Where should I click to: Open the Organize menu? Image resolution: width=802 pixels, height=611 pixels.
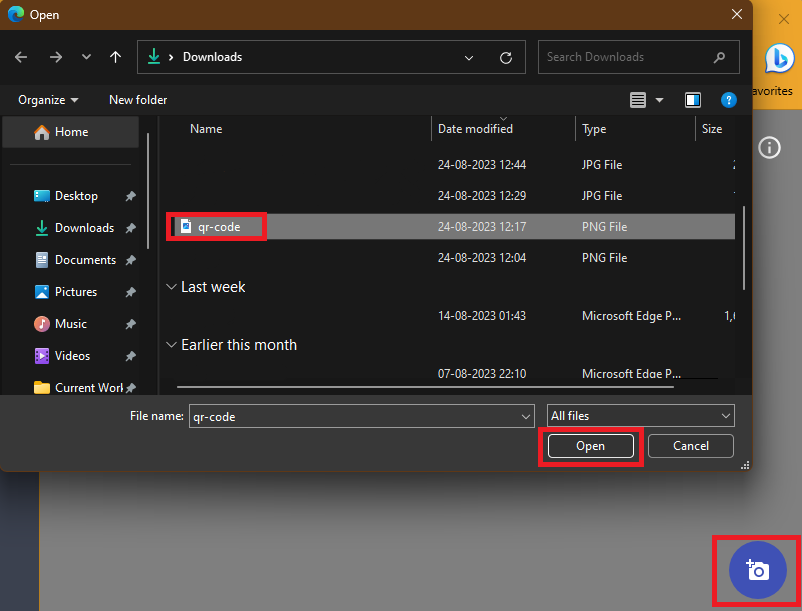pyautogui.click(x=48, y=100)
